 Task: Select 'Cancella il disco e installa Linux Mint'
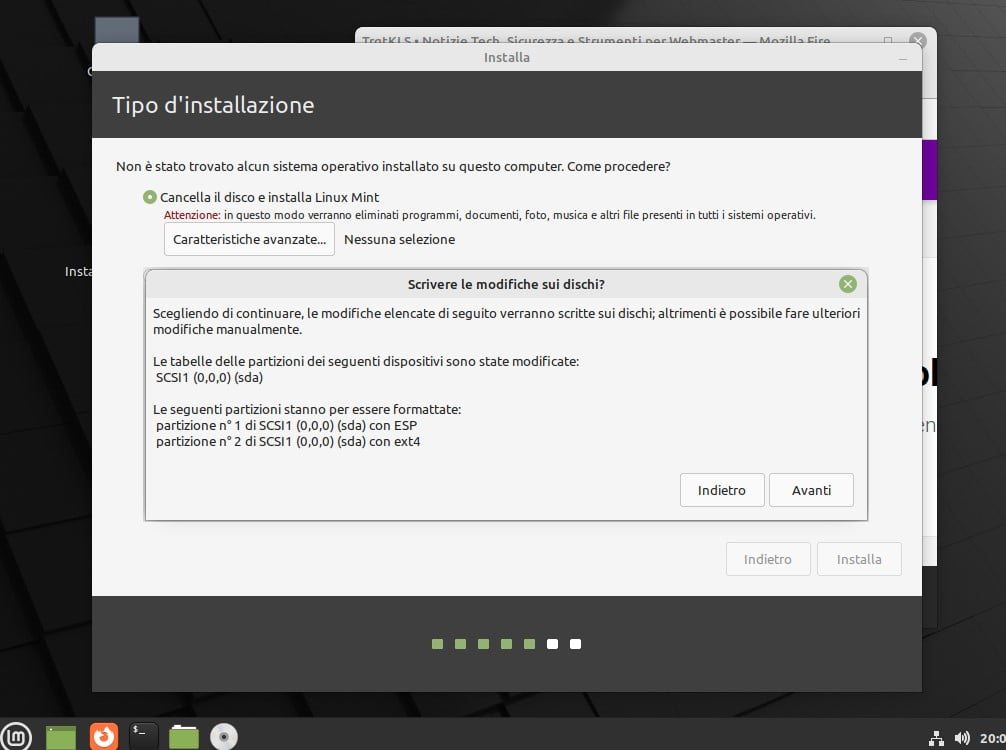tap(150, 197)
